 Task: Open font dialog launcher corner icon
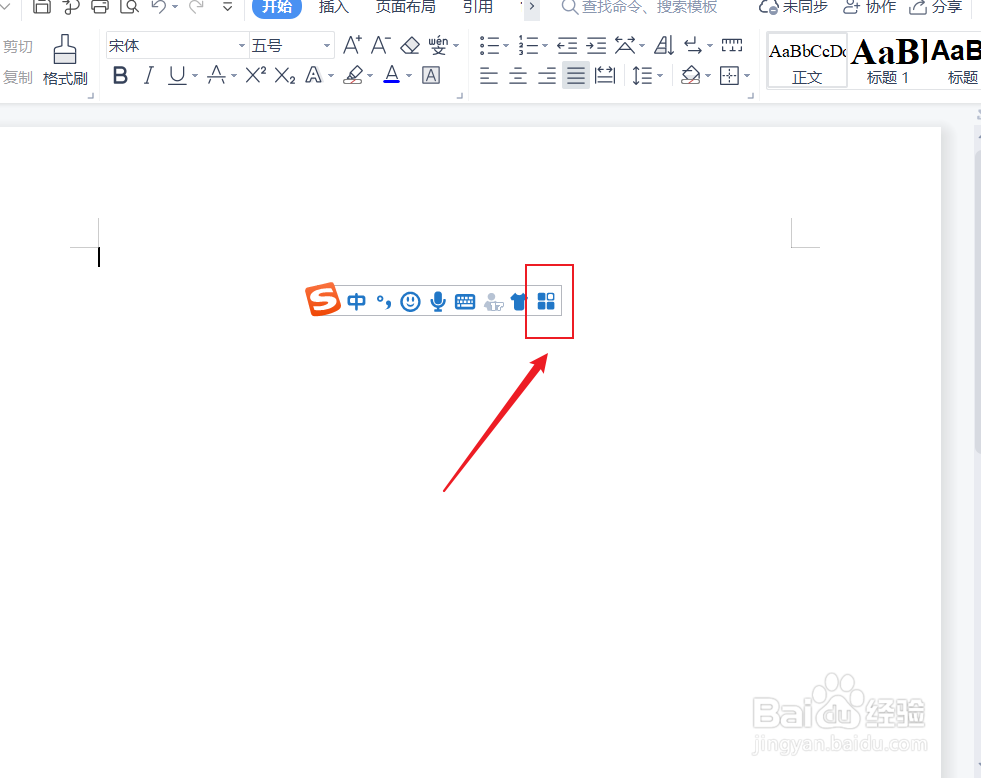460,96
